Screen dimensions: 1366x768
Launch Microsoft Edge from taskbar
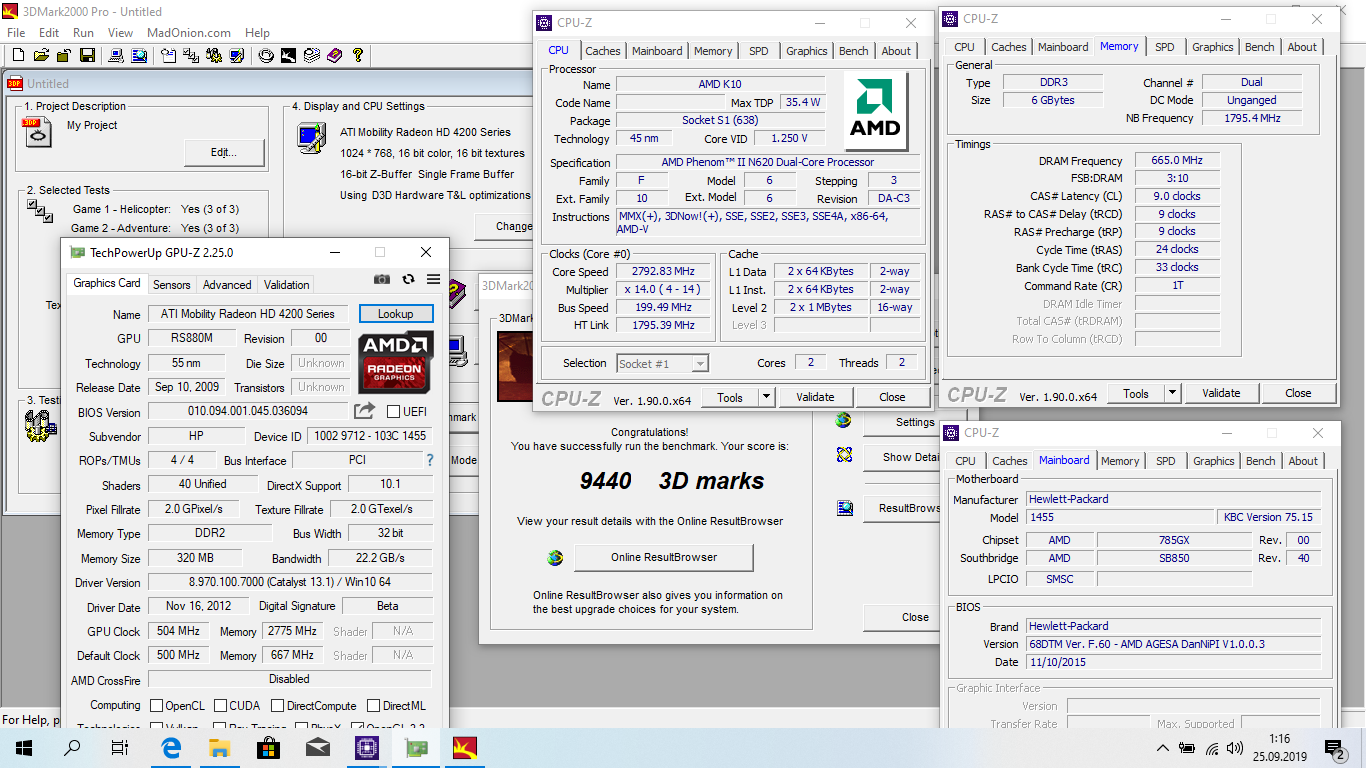pyautogui.click(x=171, y=747)
